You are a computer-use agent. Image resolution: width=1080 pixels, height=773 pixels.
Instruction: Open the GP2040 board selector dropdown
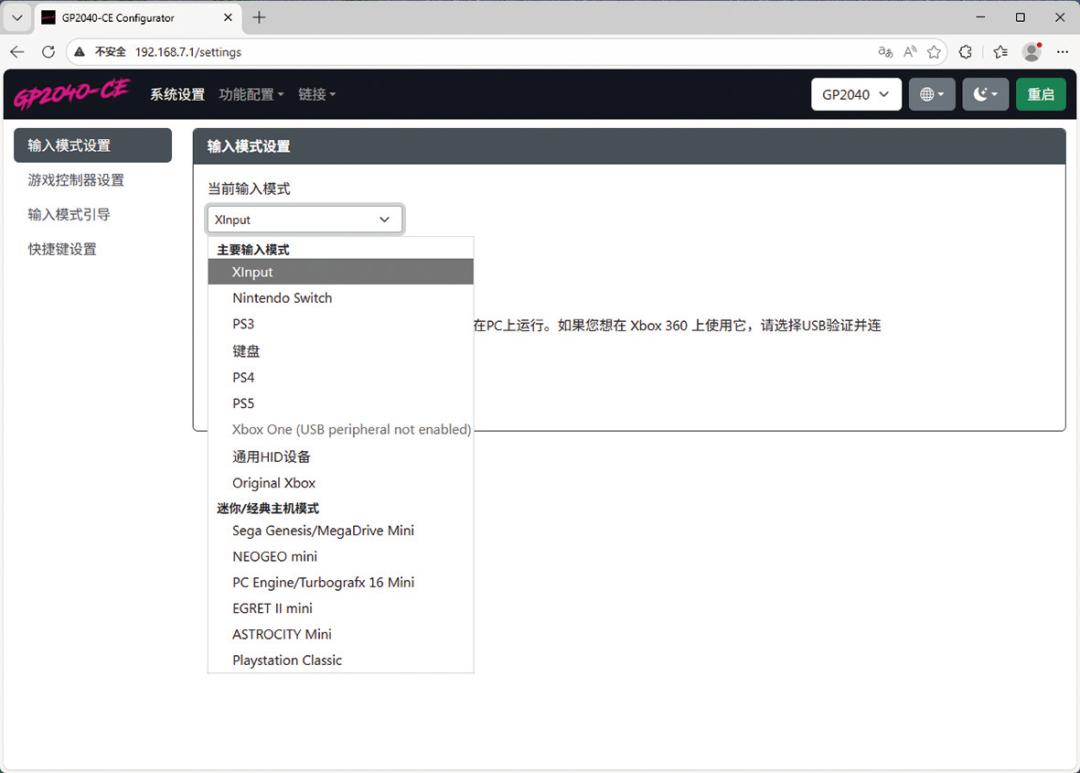point(856,94)
